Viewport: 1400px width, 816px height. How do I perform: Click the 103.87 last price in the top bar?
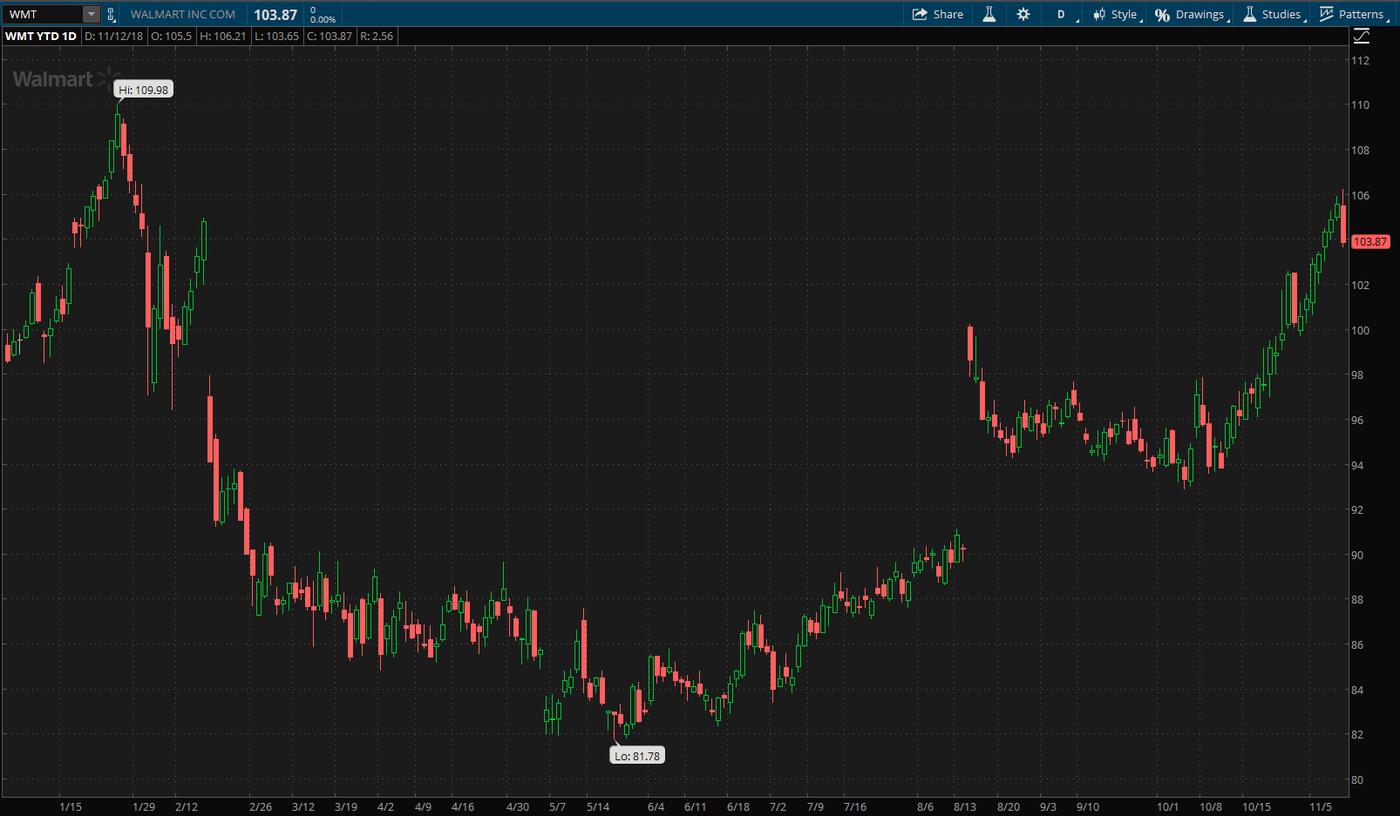pyautogui.click(x=275, y=14)
